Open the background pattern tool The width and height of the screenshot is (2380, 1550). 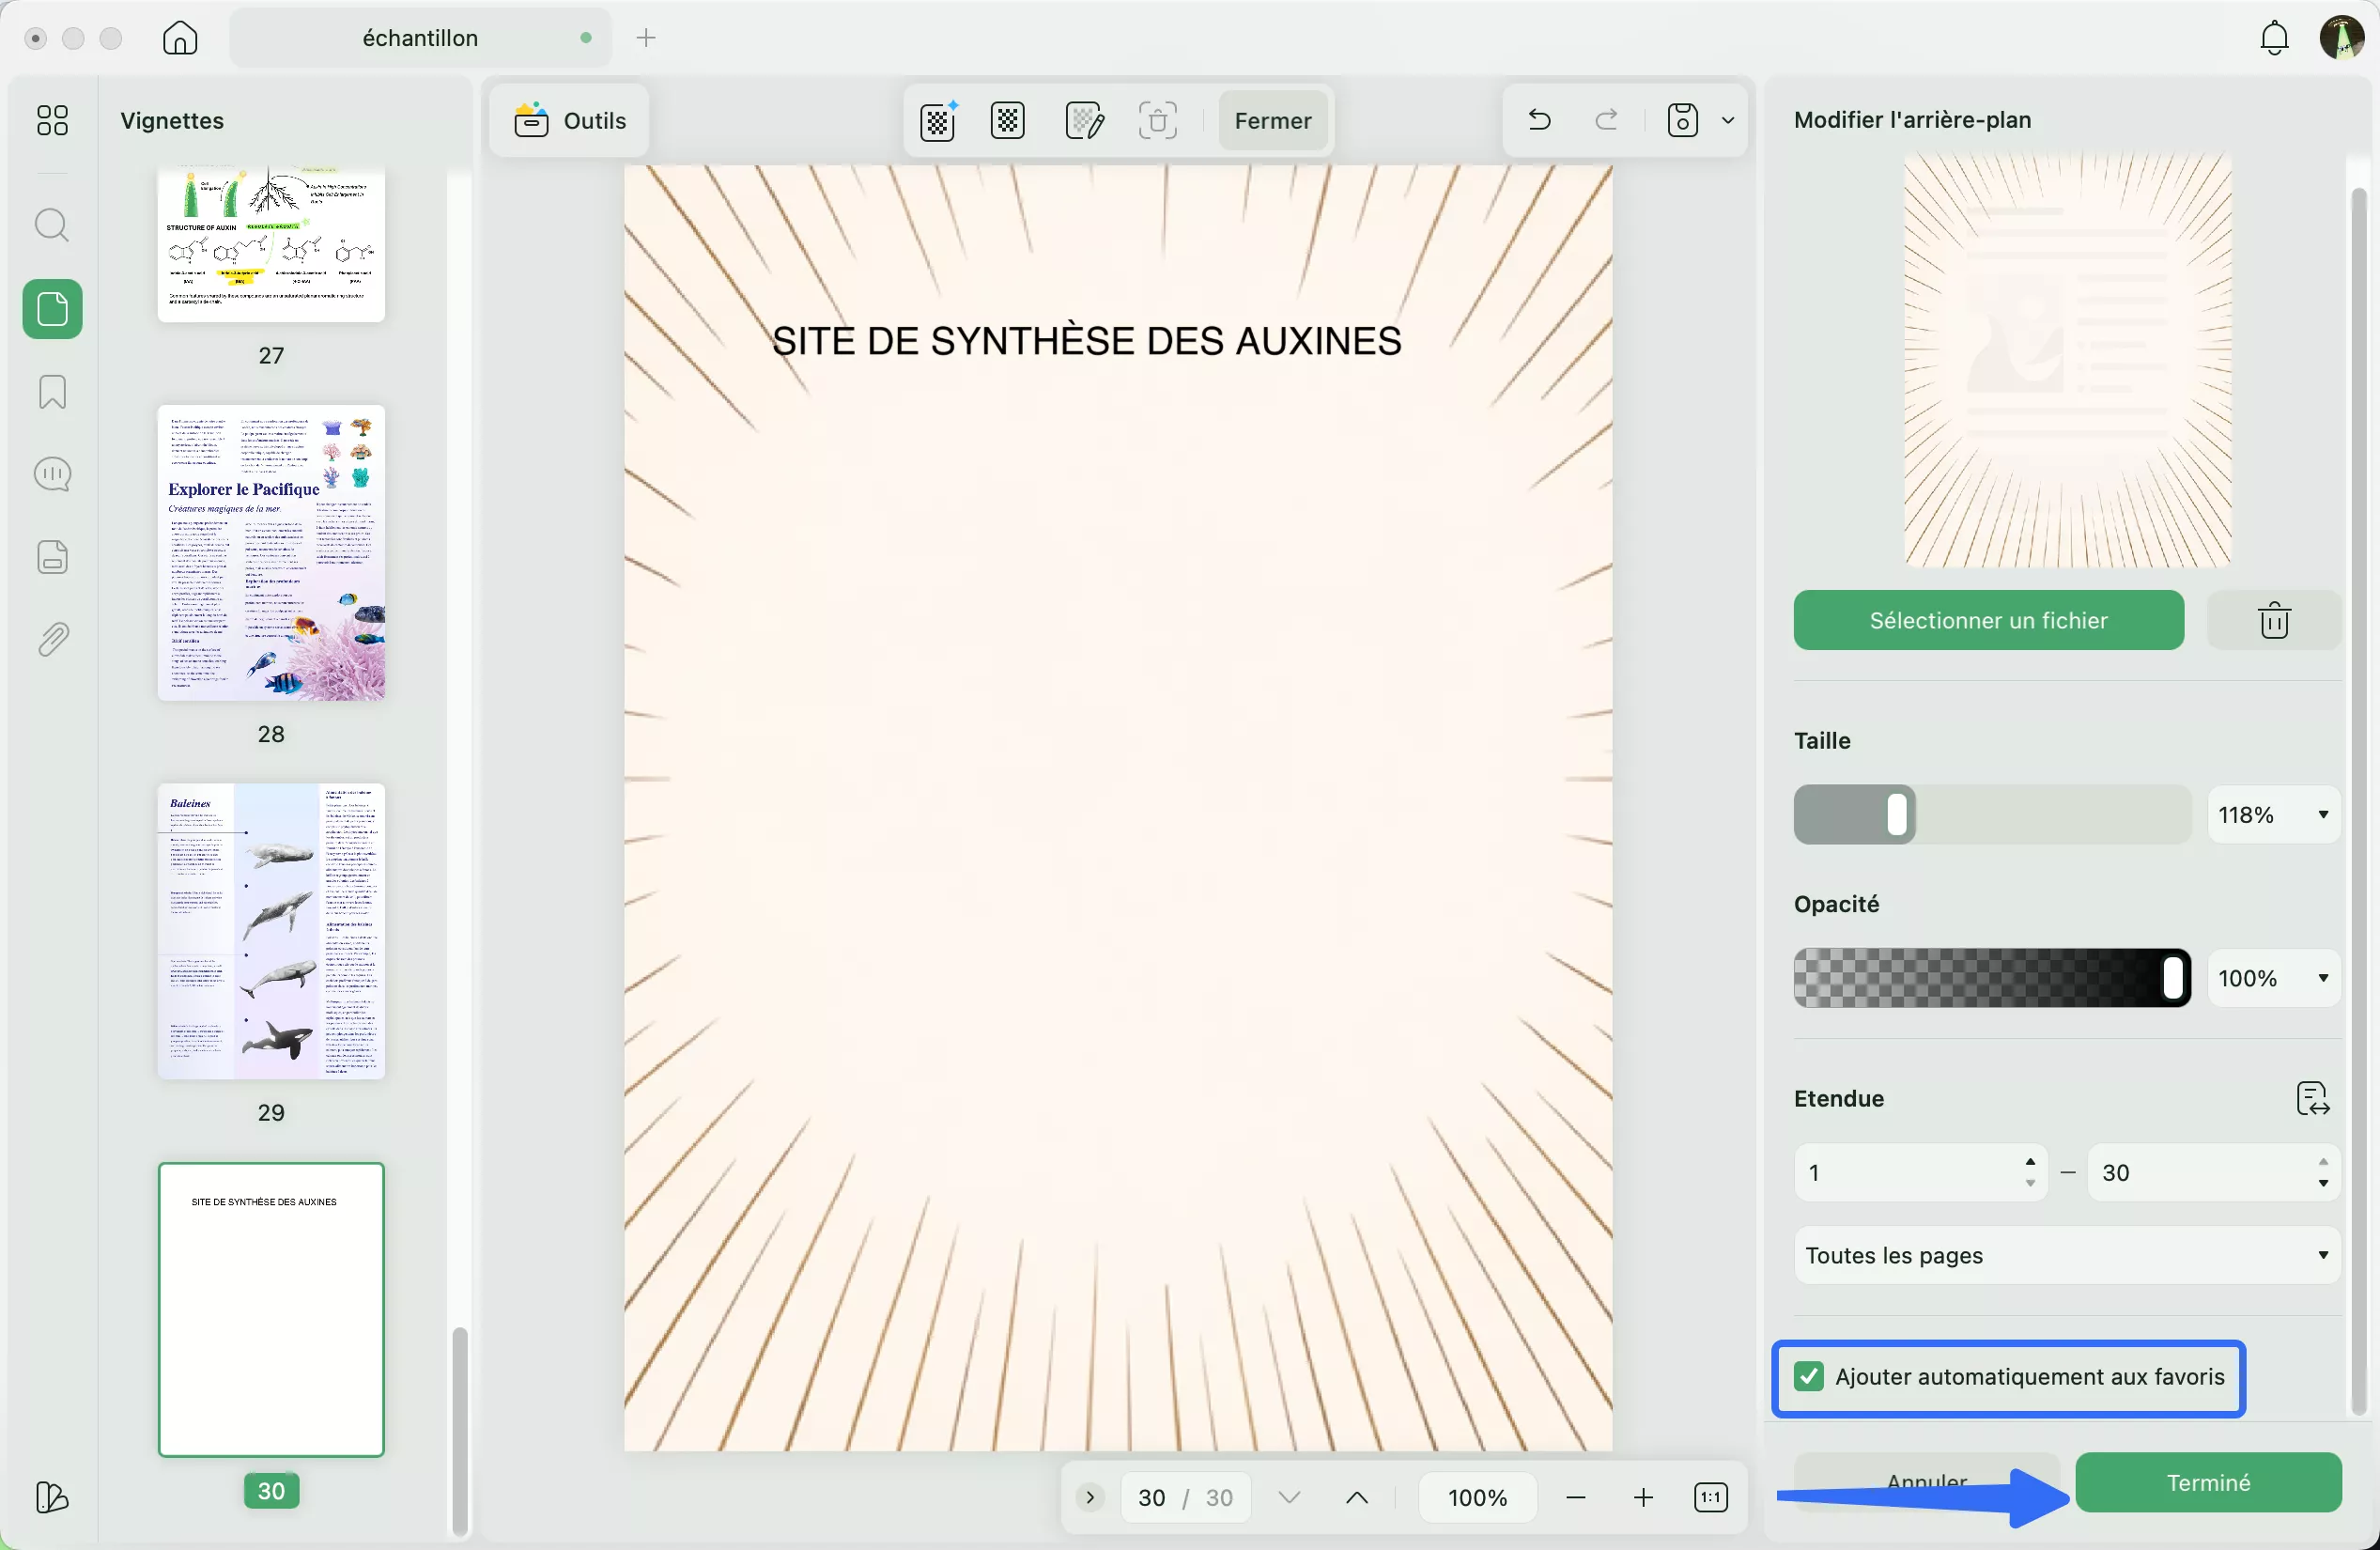tap(1007, 120)
